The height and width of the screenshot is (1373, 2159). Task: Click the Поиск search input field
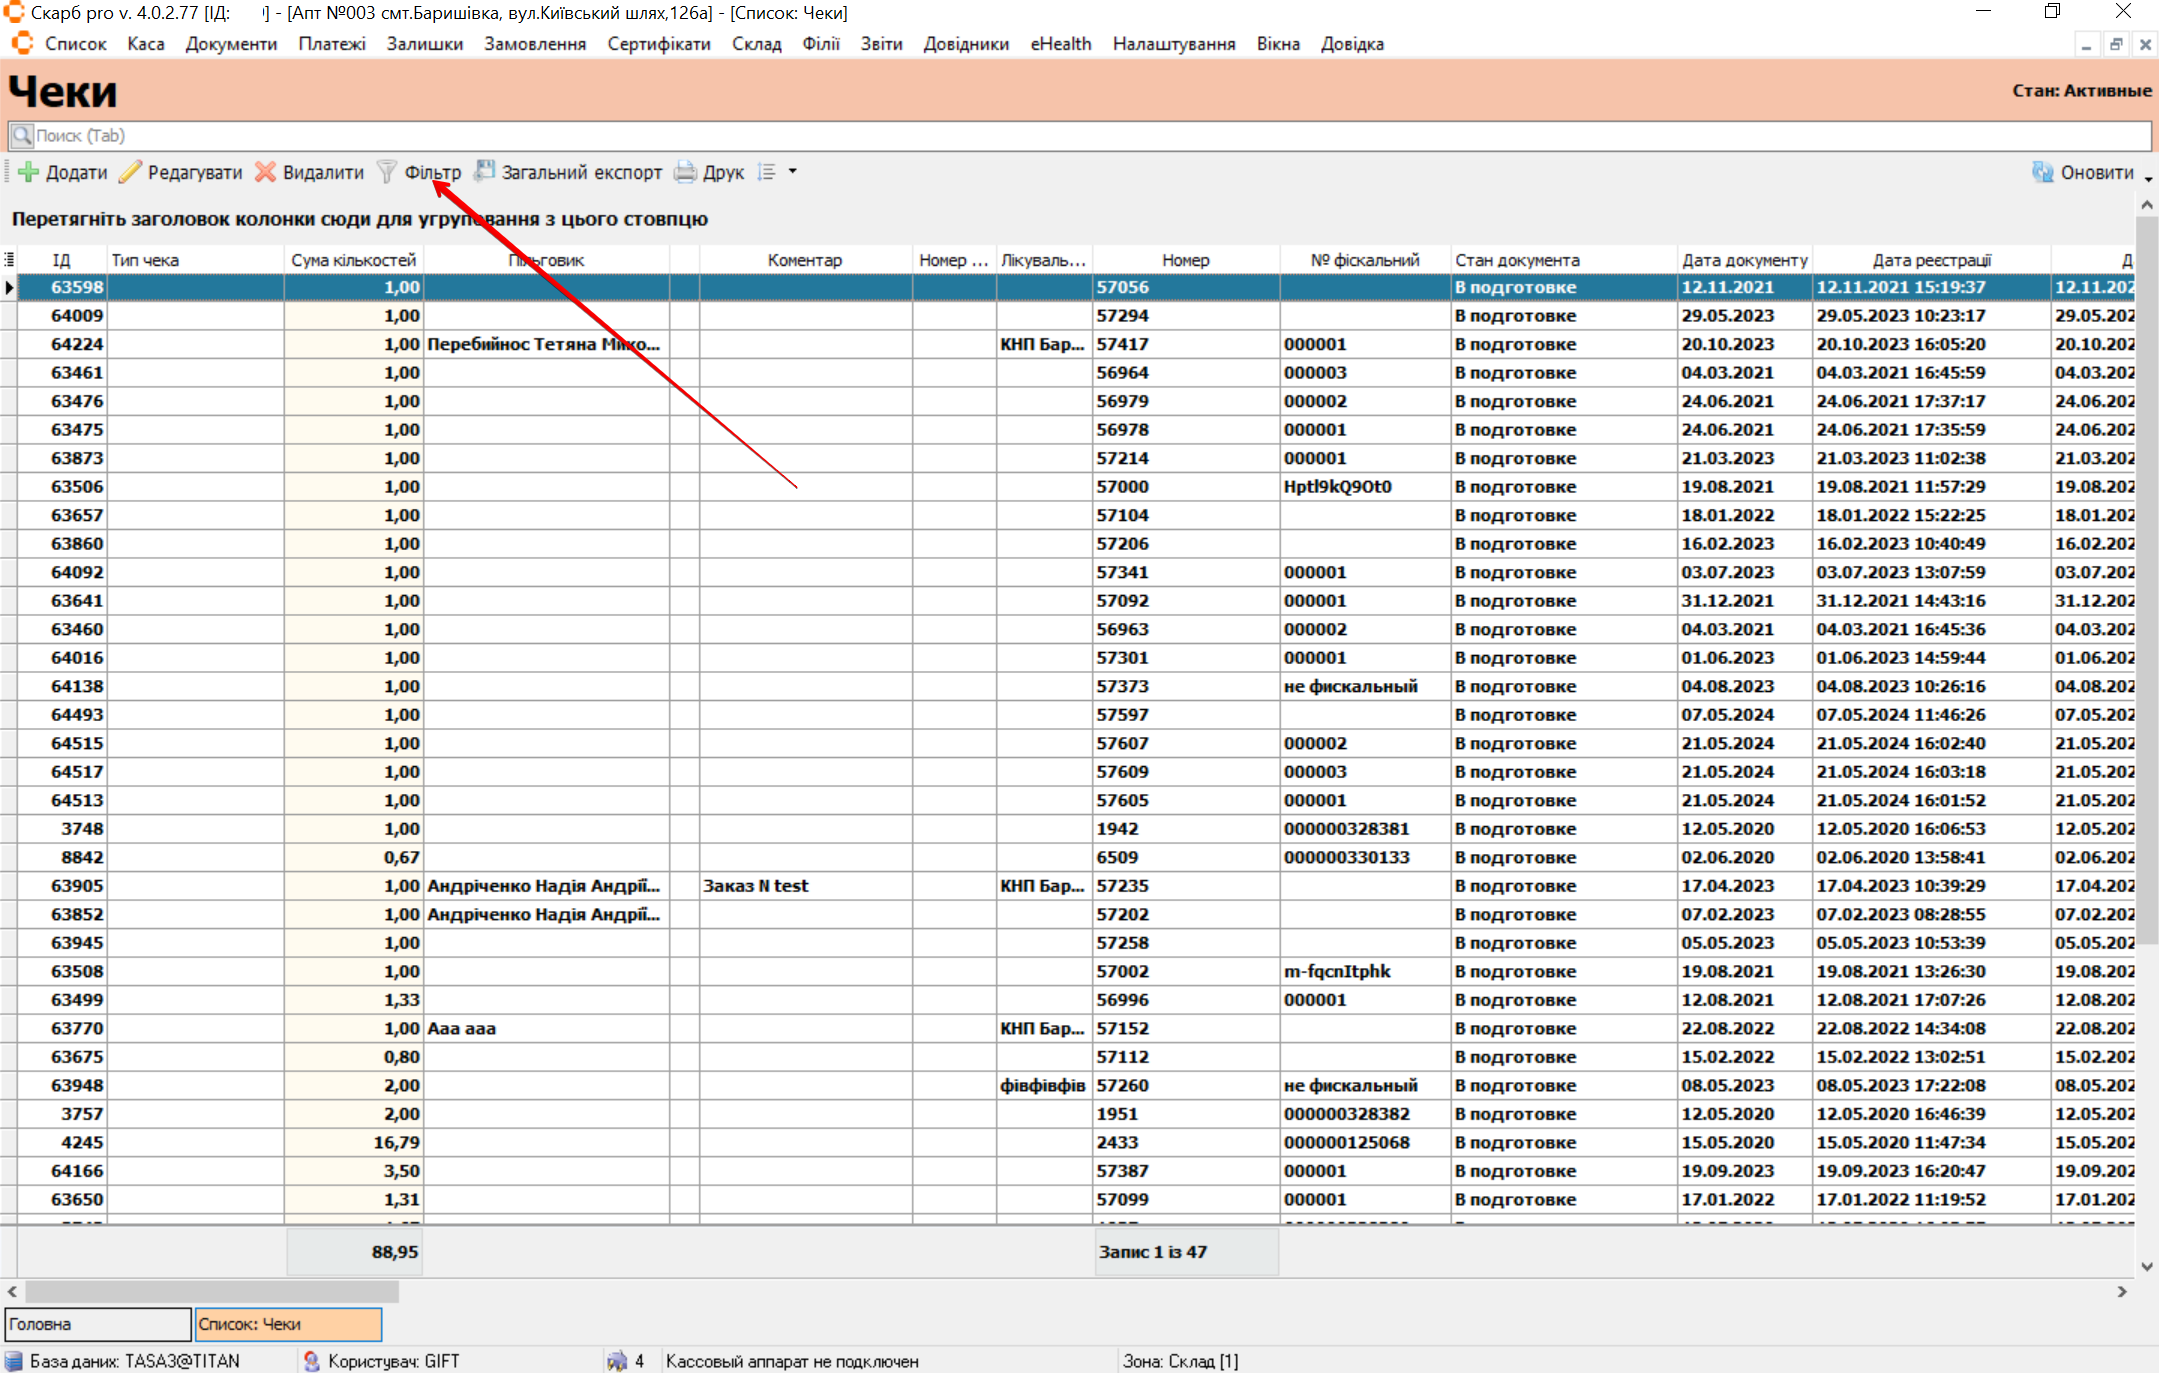pos(1078,135)
